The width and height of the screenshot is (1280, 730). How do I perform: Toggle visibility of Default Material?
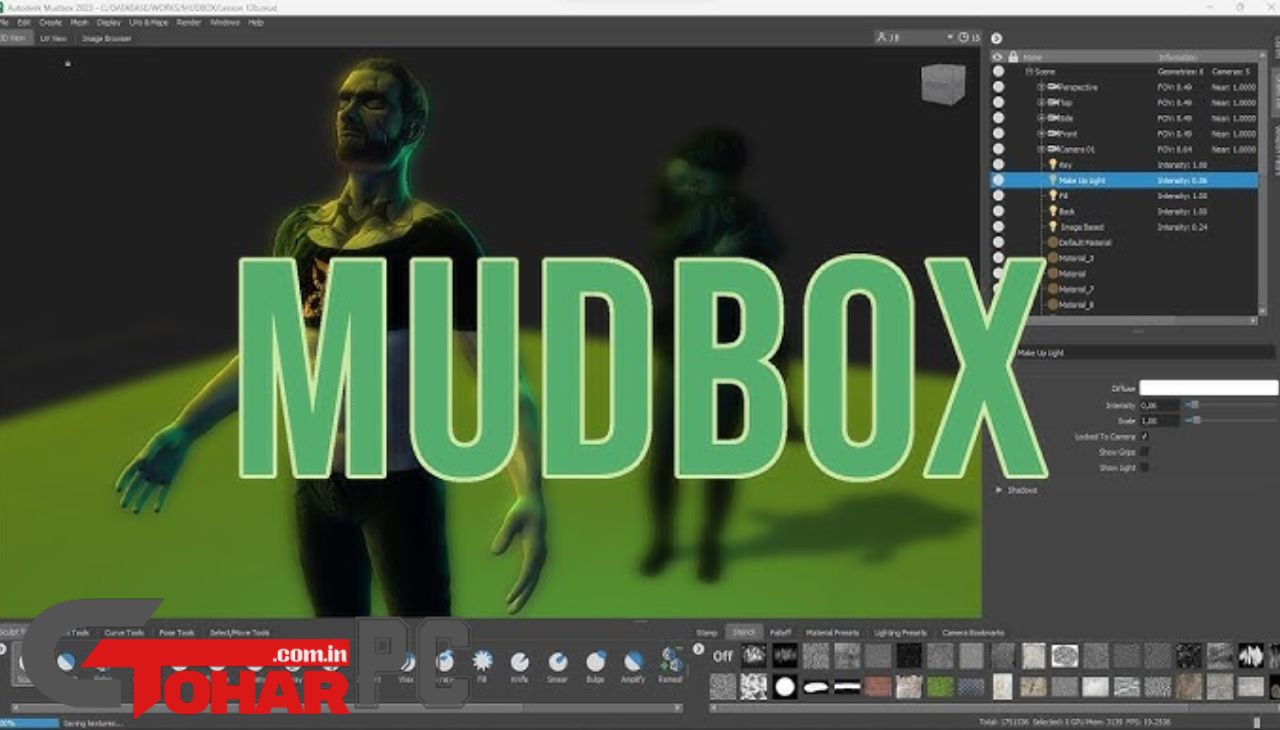(998, 242)
